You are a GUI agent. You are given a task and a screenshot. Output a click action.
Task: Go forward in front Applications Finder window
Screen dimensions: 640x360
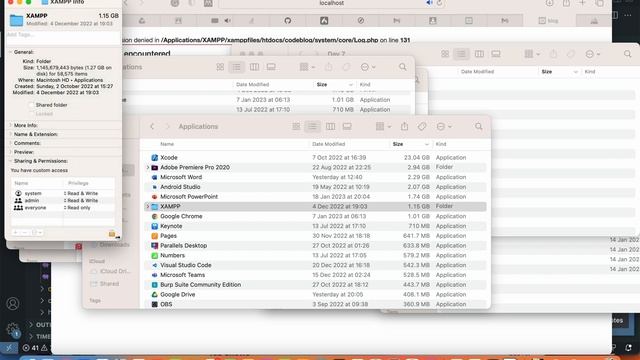coord(167,127)
